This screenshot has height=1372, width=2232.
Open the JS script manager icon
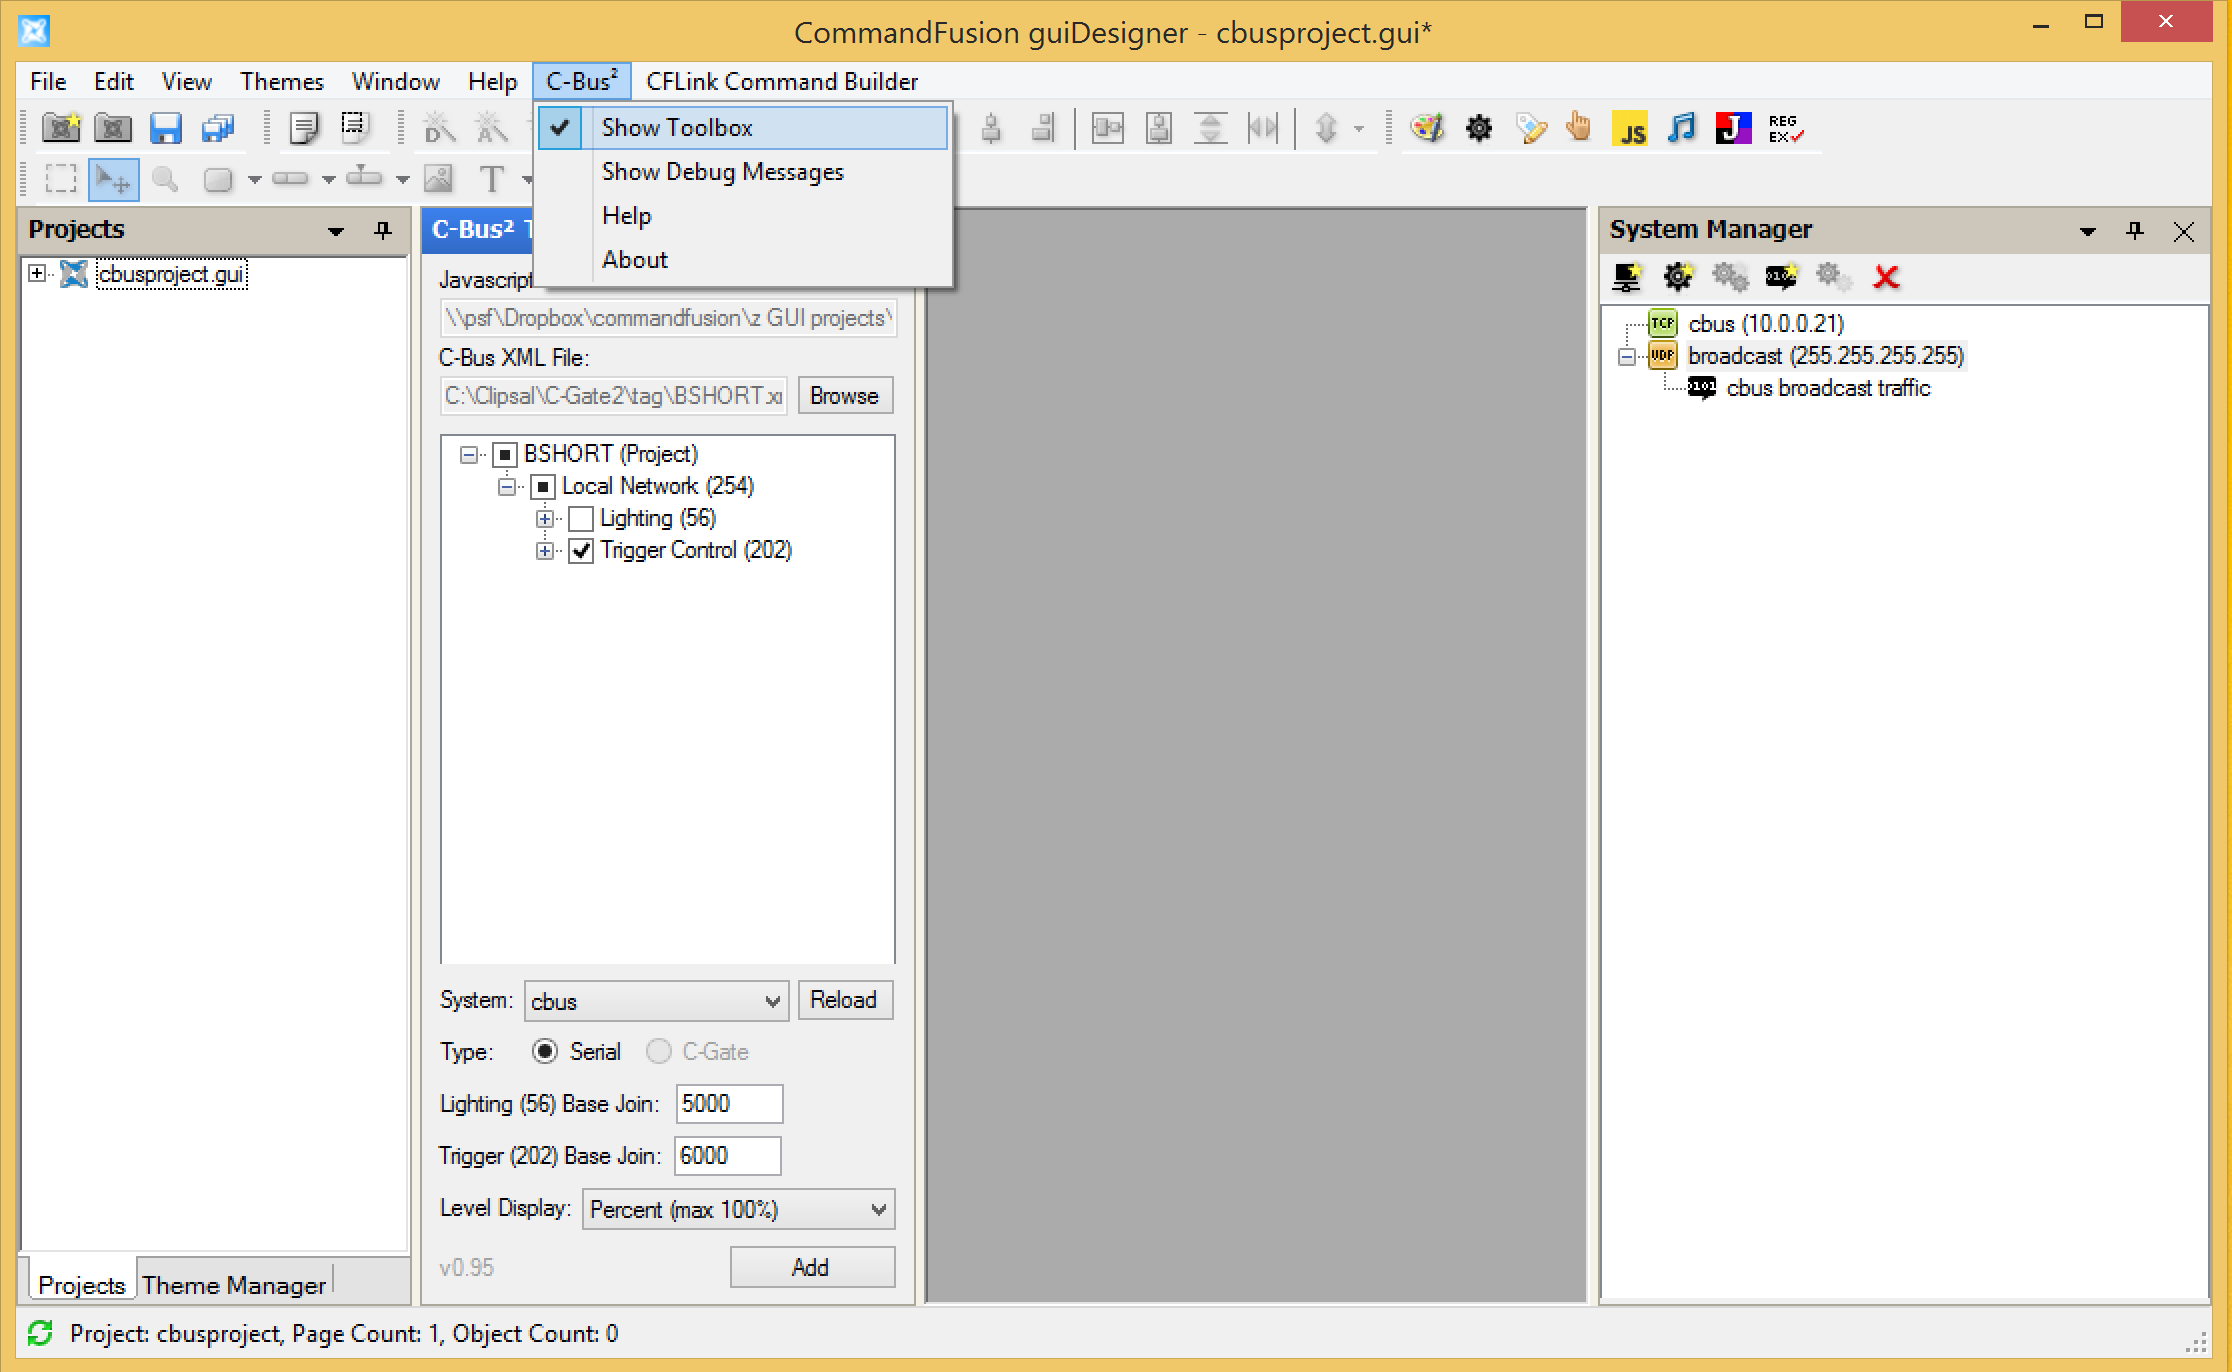(x=1630, y=129)
